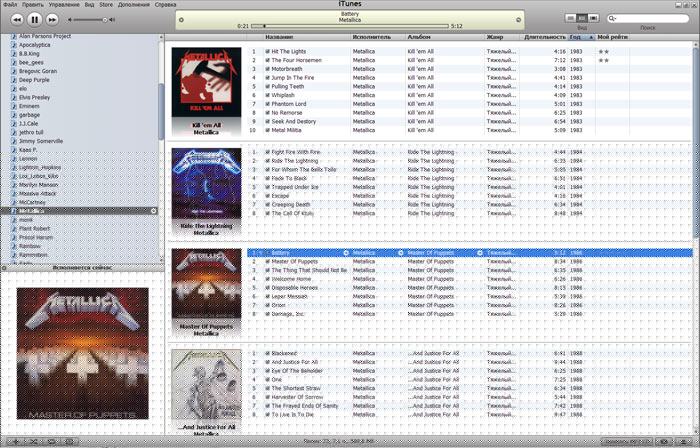Sort by the Длительность column header

(544, 37)
